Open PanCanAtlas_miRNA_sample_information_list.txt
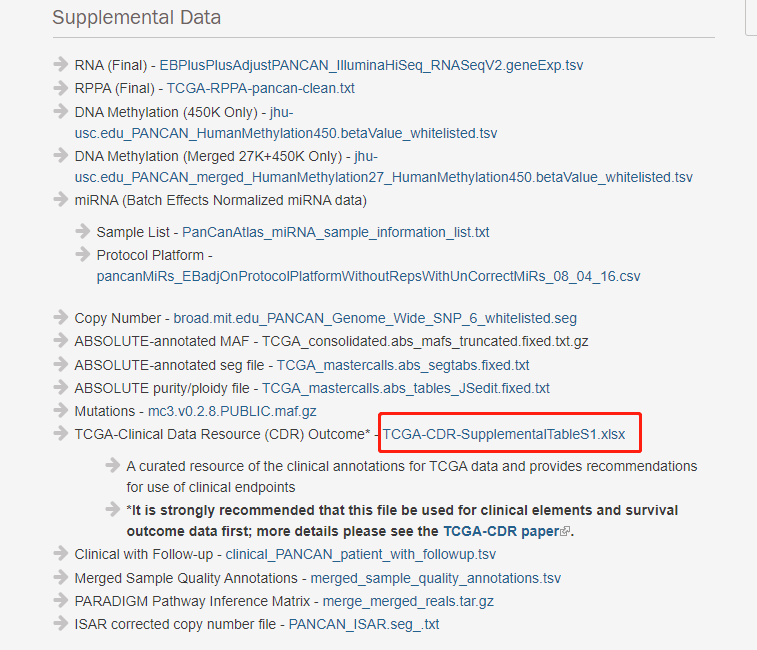Screen dimensions: 757x650 (335, 232)
